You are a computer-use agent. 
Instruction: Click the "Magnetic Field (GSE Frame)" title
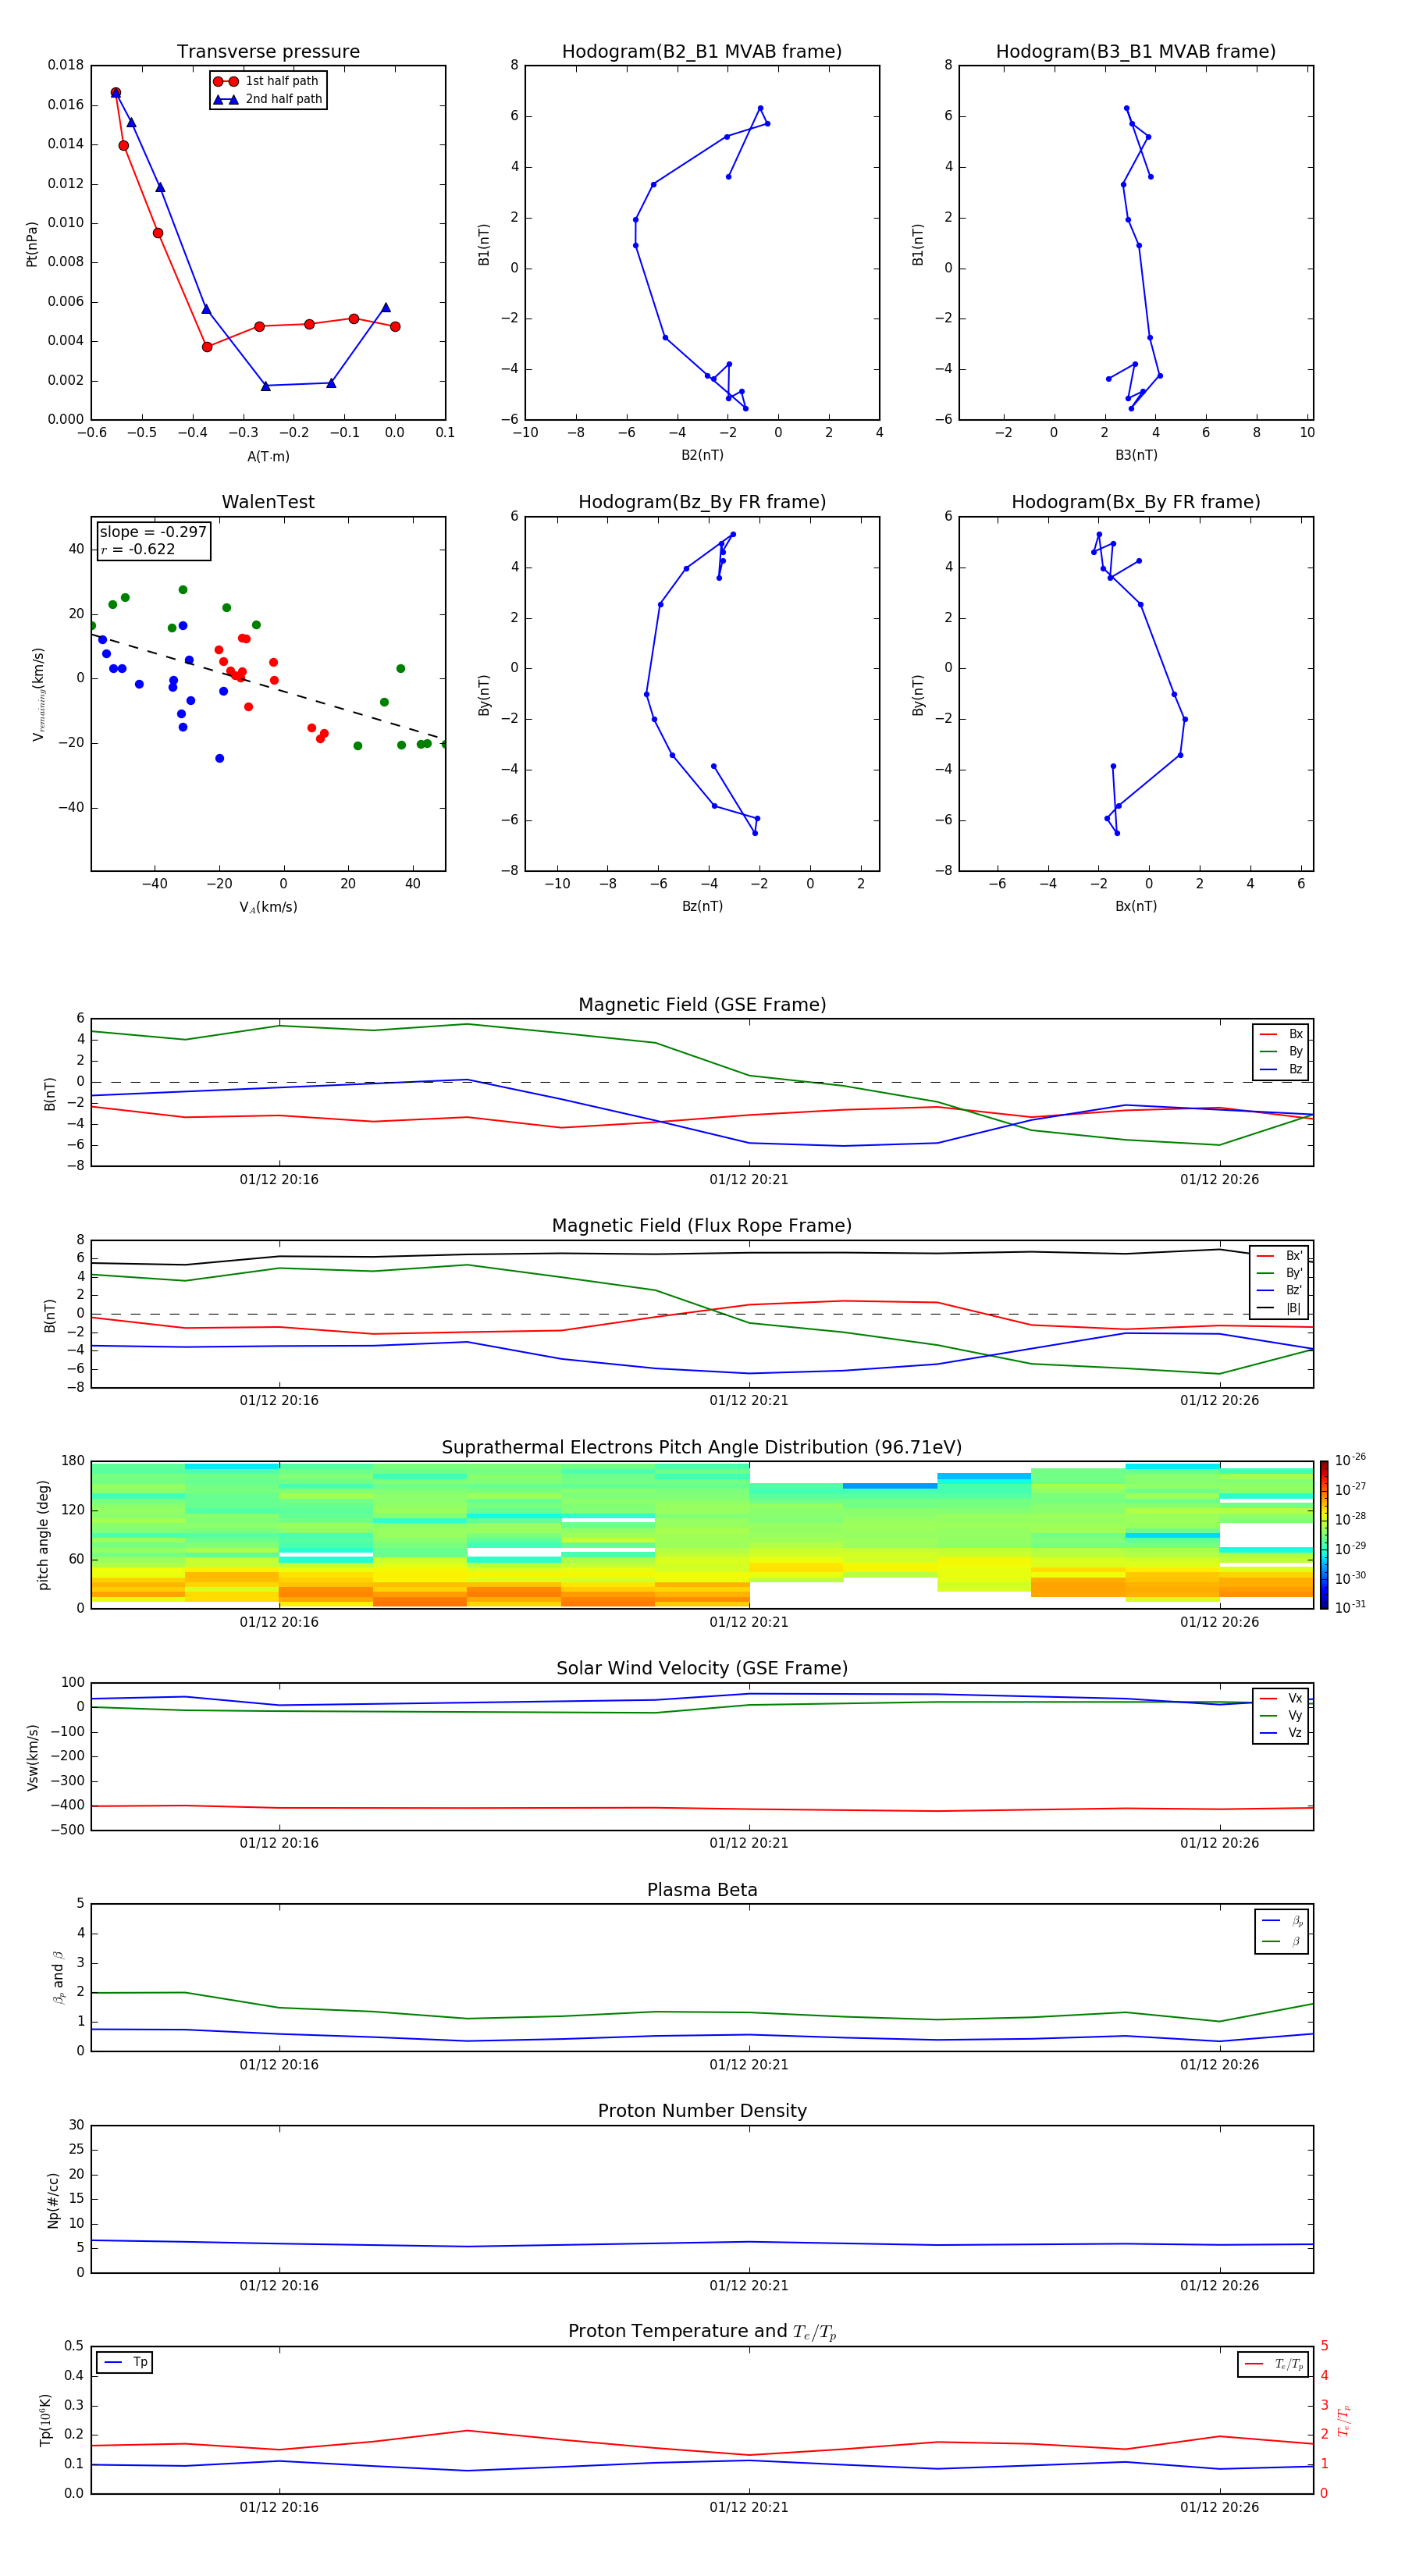click(x=702, y=1005)
